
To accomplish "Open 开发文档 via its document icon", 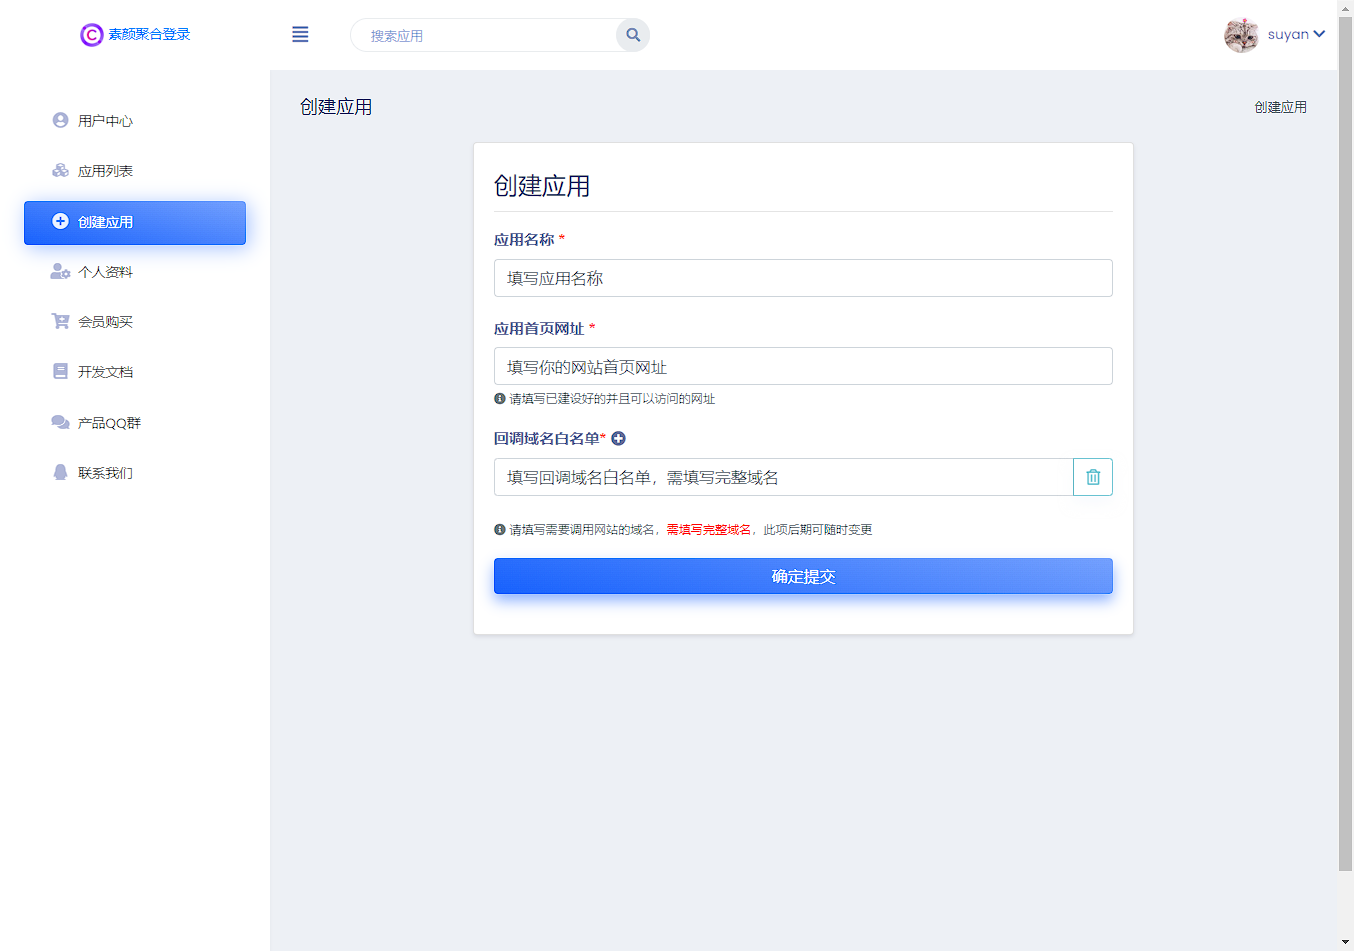I will click(x=60, y=371).
